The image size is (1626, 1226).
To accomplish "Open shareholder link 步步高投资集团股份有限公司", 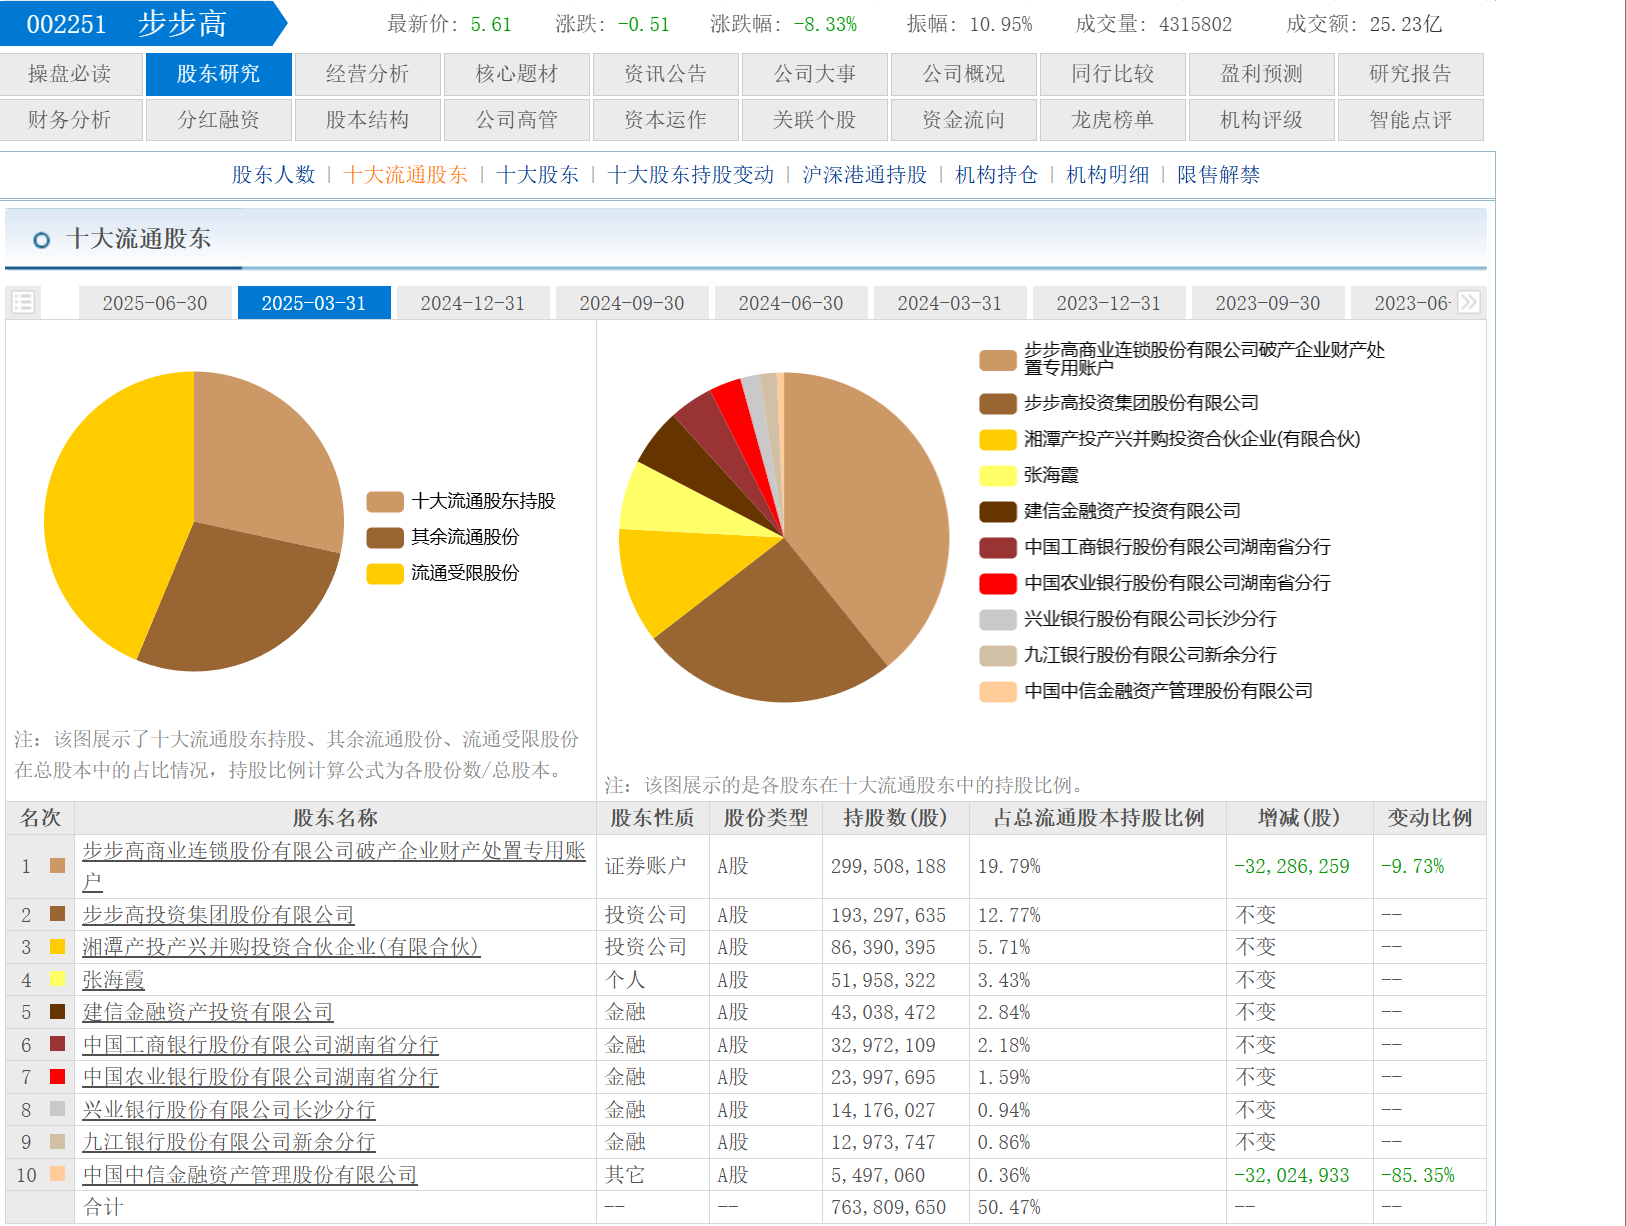I will click(218, 915).
